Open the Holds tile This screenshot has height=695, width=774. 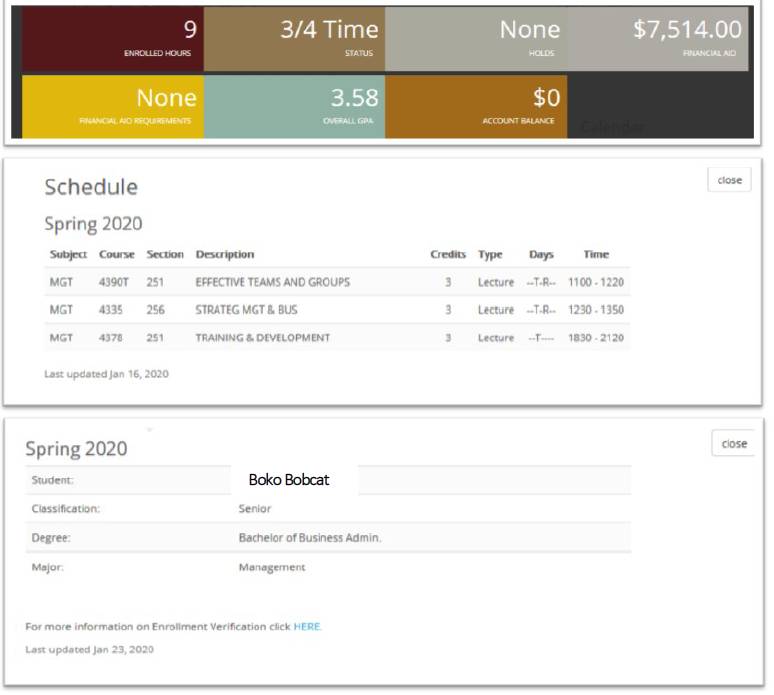click(x=475, y=39)
